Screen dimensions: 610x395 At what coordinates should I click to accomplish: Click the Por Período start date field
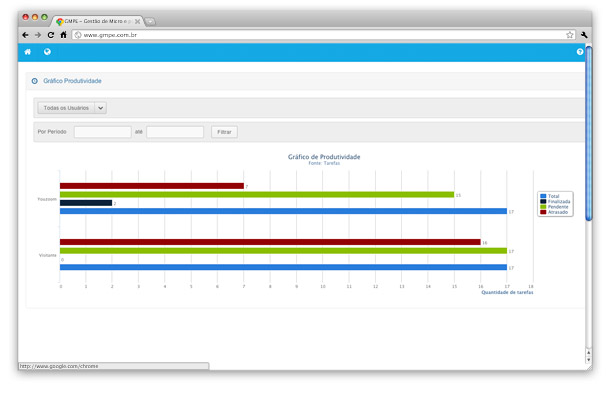point(103,132)
